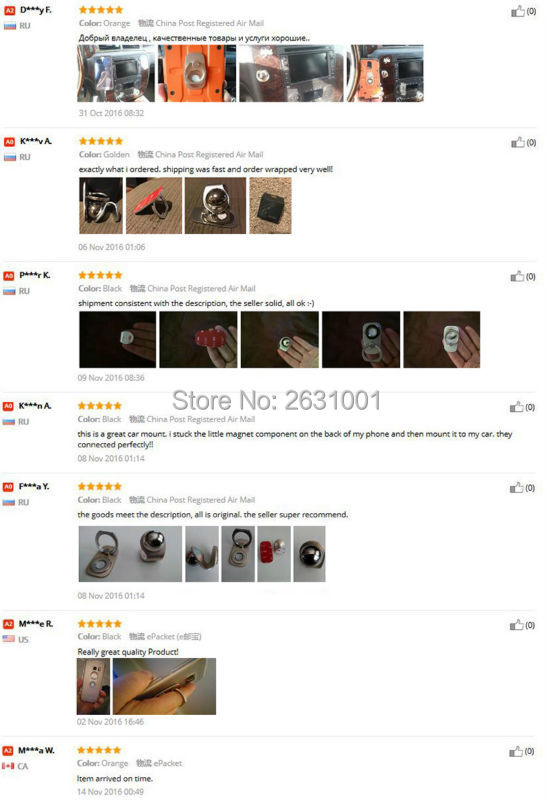Click the A2 level badge beside D***y F.

click(x=10, y=10)
